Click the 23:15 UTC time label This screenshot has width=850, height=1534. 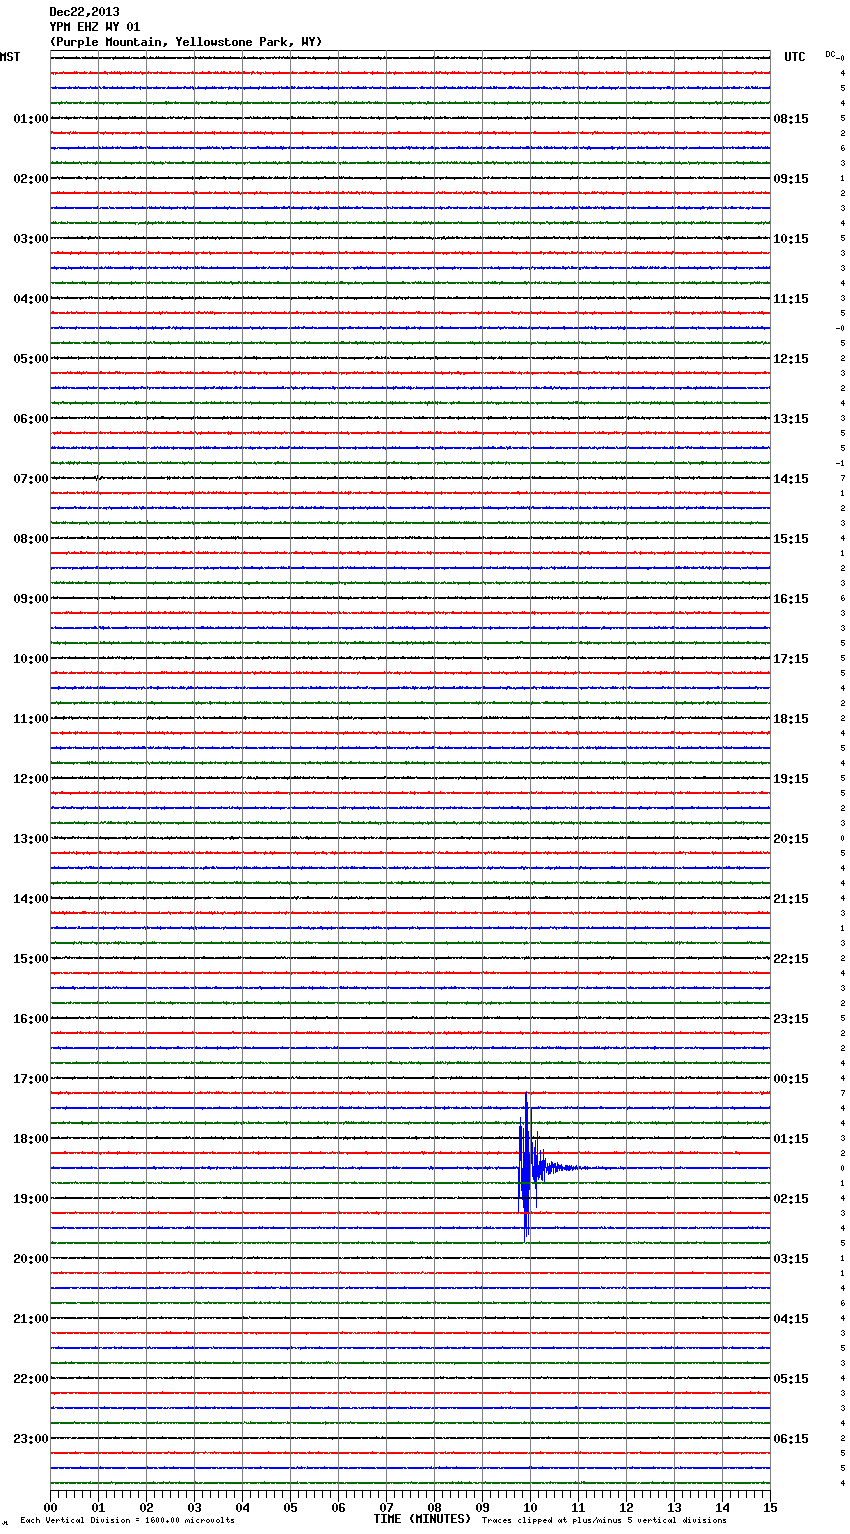[x=791, y=1019]
